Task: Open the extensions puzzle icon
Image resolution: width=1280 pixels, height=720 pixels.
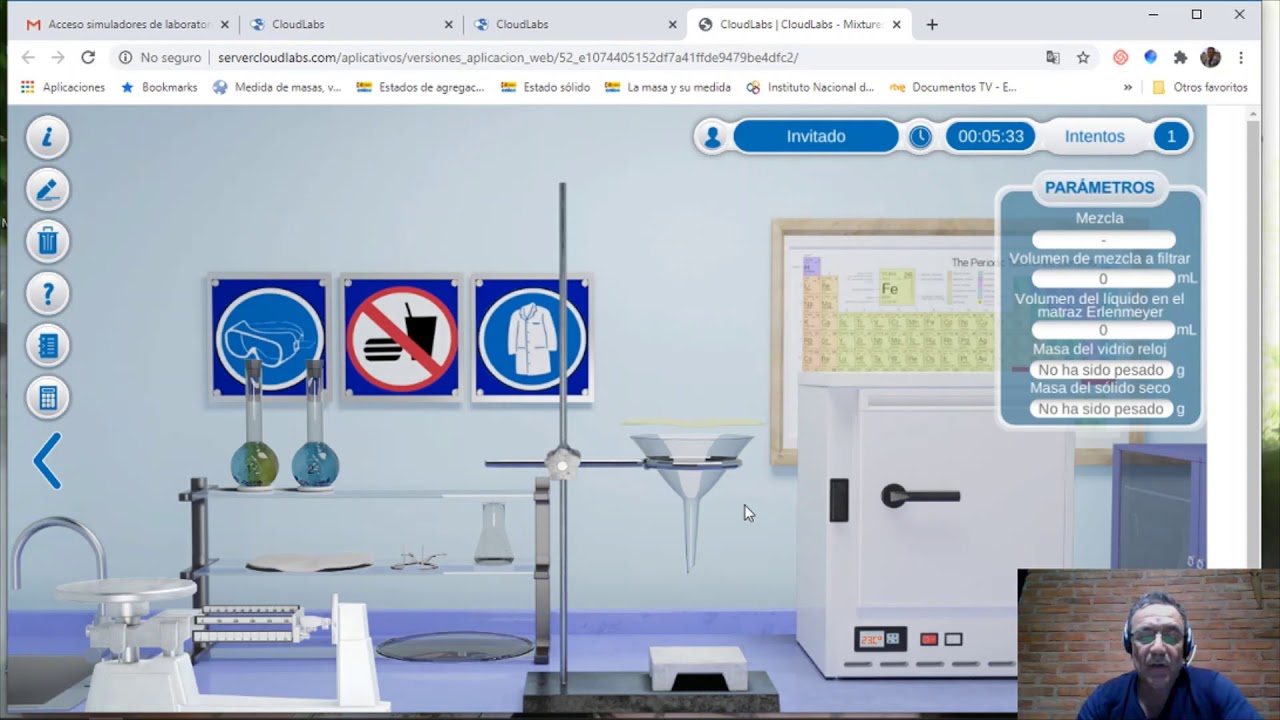Action: 1181,57
